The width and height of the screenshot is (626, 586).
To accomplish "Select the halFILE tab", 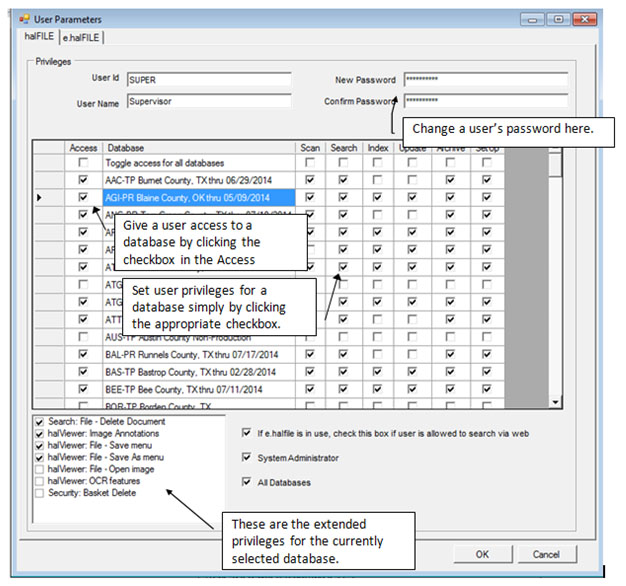I will (x=38, y=37).
